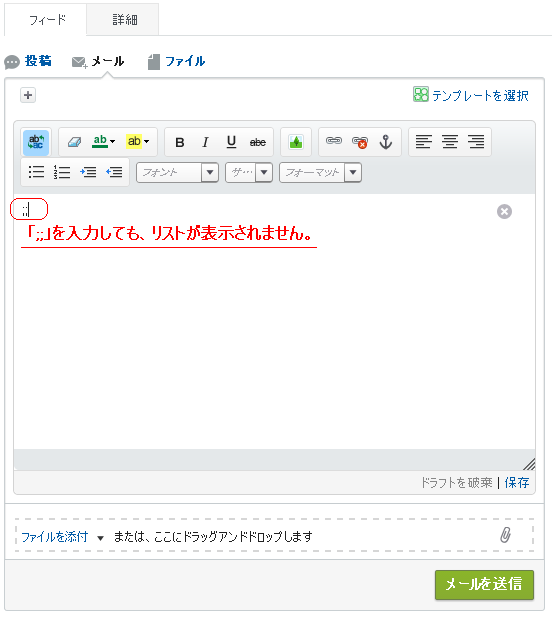Switch to the フィード tab

coord(47,19)
